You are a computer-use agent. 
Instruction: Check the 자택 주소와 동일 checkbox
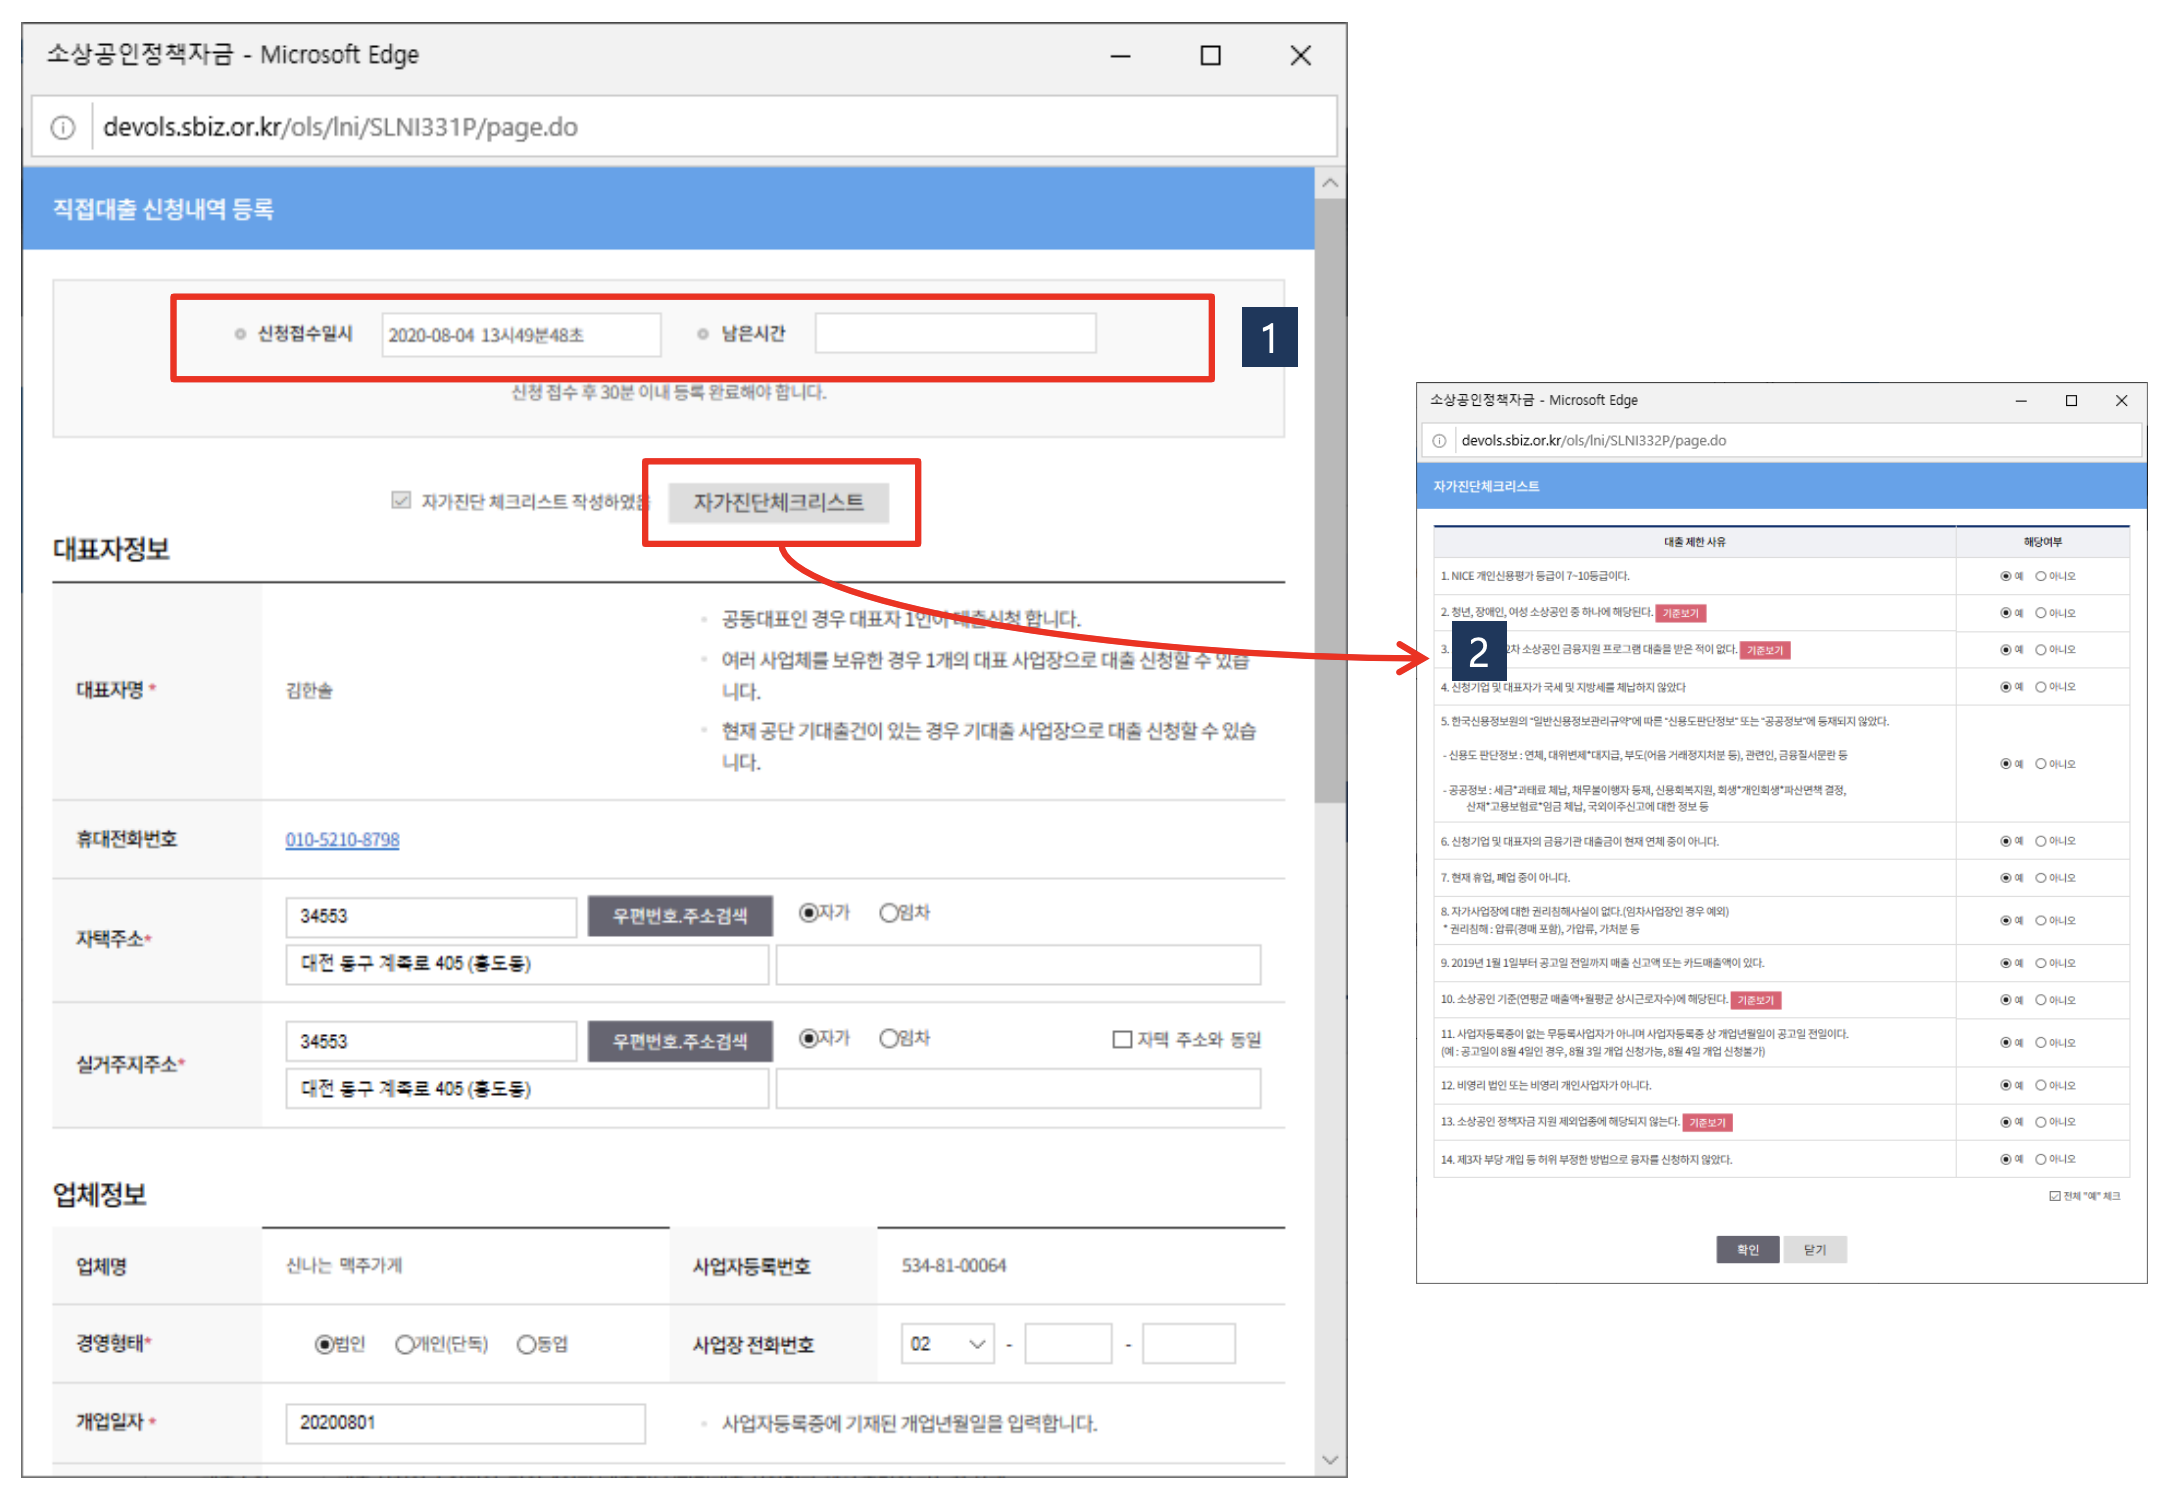[x=1122, y=1040]
